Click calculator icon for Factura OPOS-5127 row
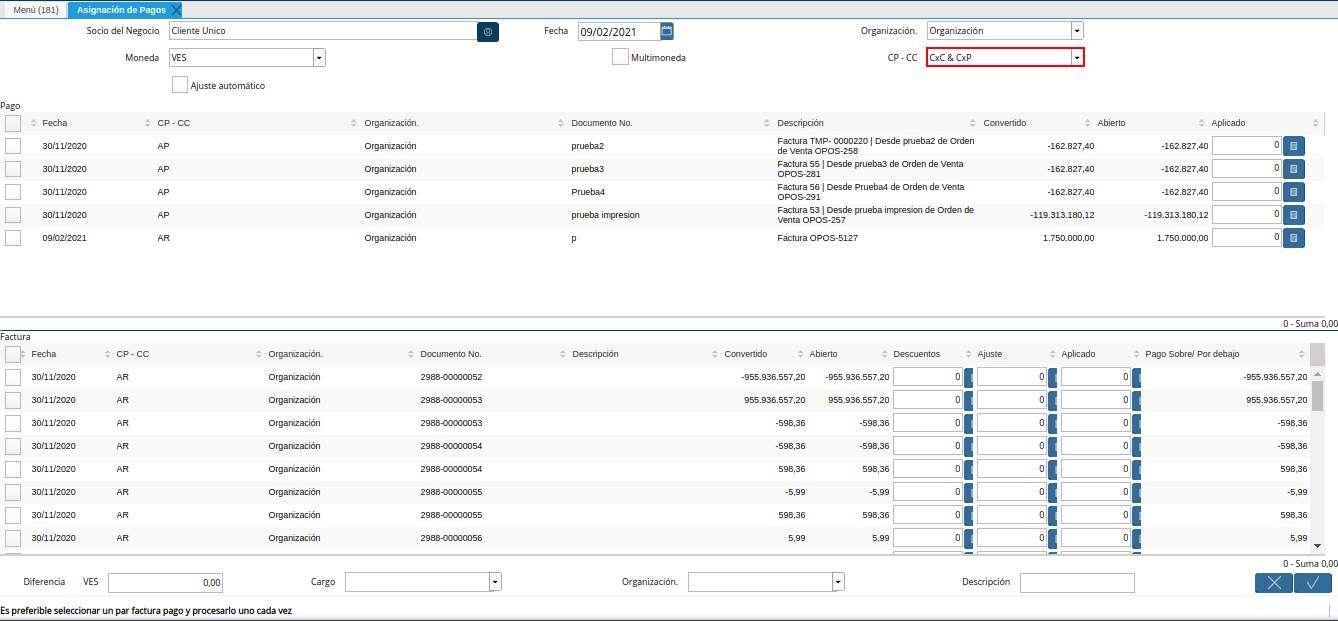 [x=1294, y=238]
